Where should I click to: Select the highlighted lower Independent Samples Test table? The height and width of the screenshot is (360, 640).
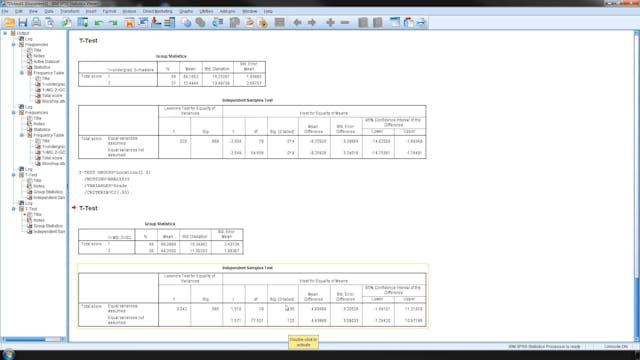coord(252,296)
